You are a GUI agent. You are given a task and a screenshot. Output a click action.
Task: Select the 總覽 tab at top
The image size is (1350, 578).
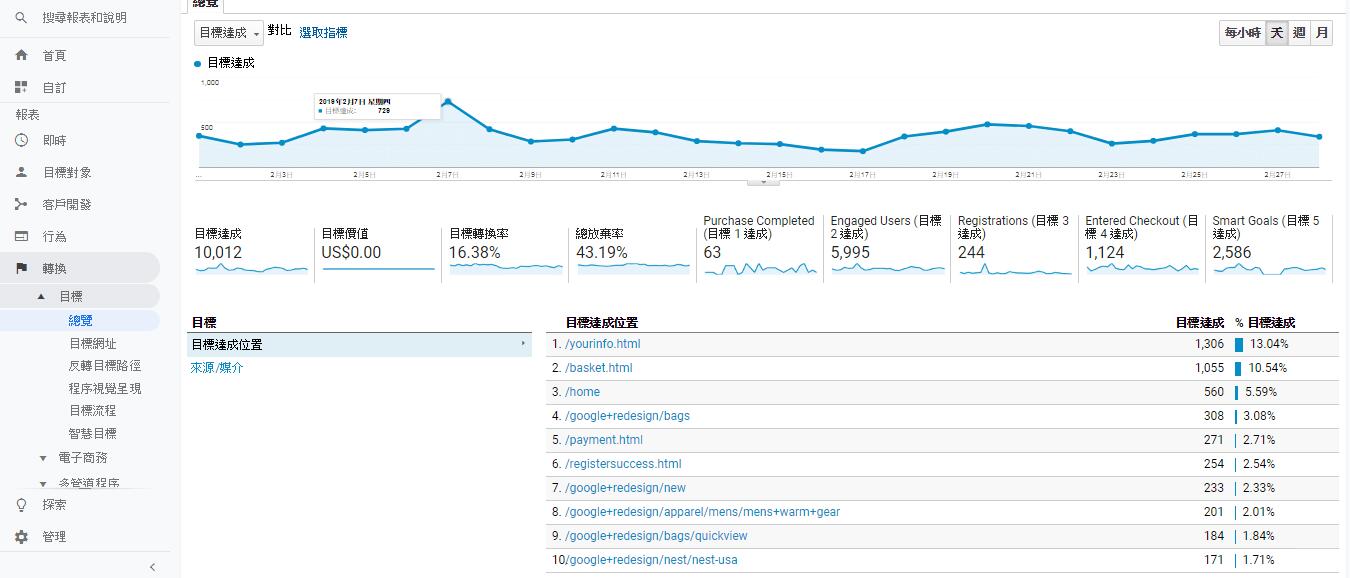205,5
